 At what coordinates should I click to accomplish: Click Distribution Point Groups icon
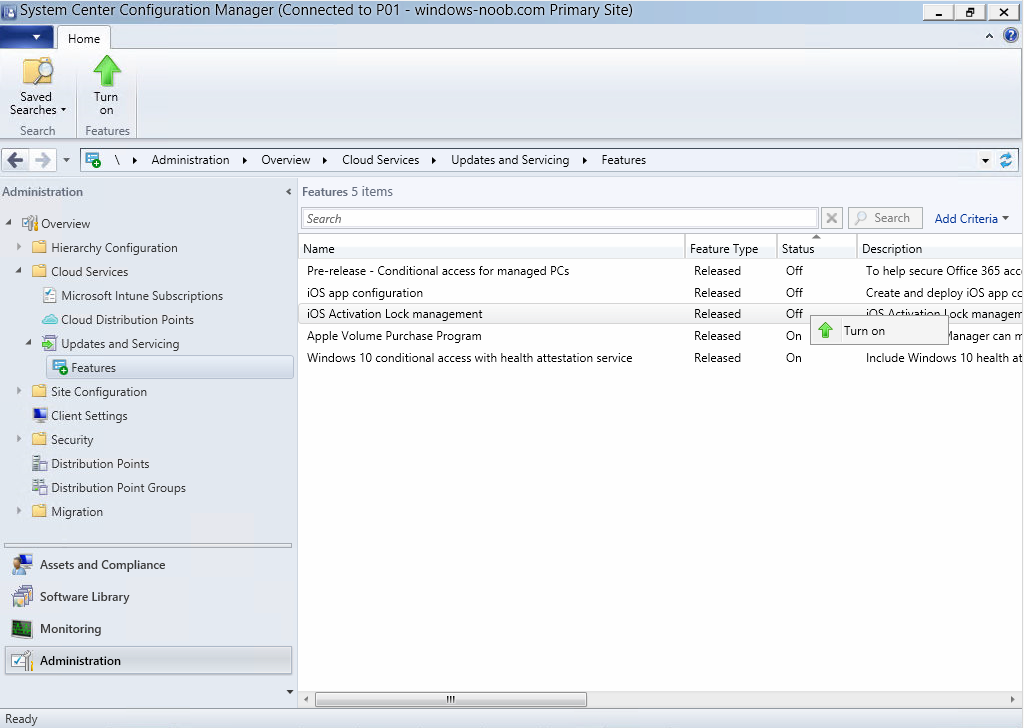pos(39,487)
